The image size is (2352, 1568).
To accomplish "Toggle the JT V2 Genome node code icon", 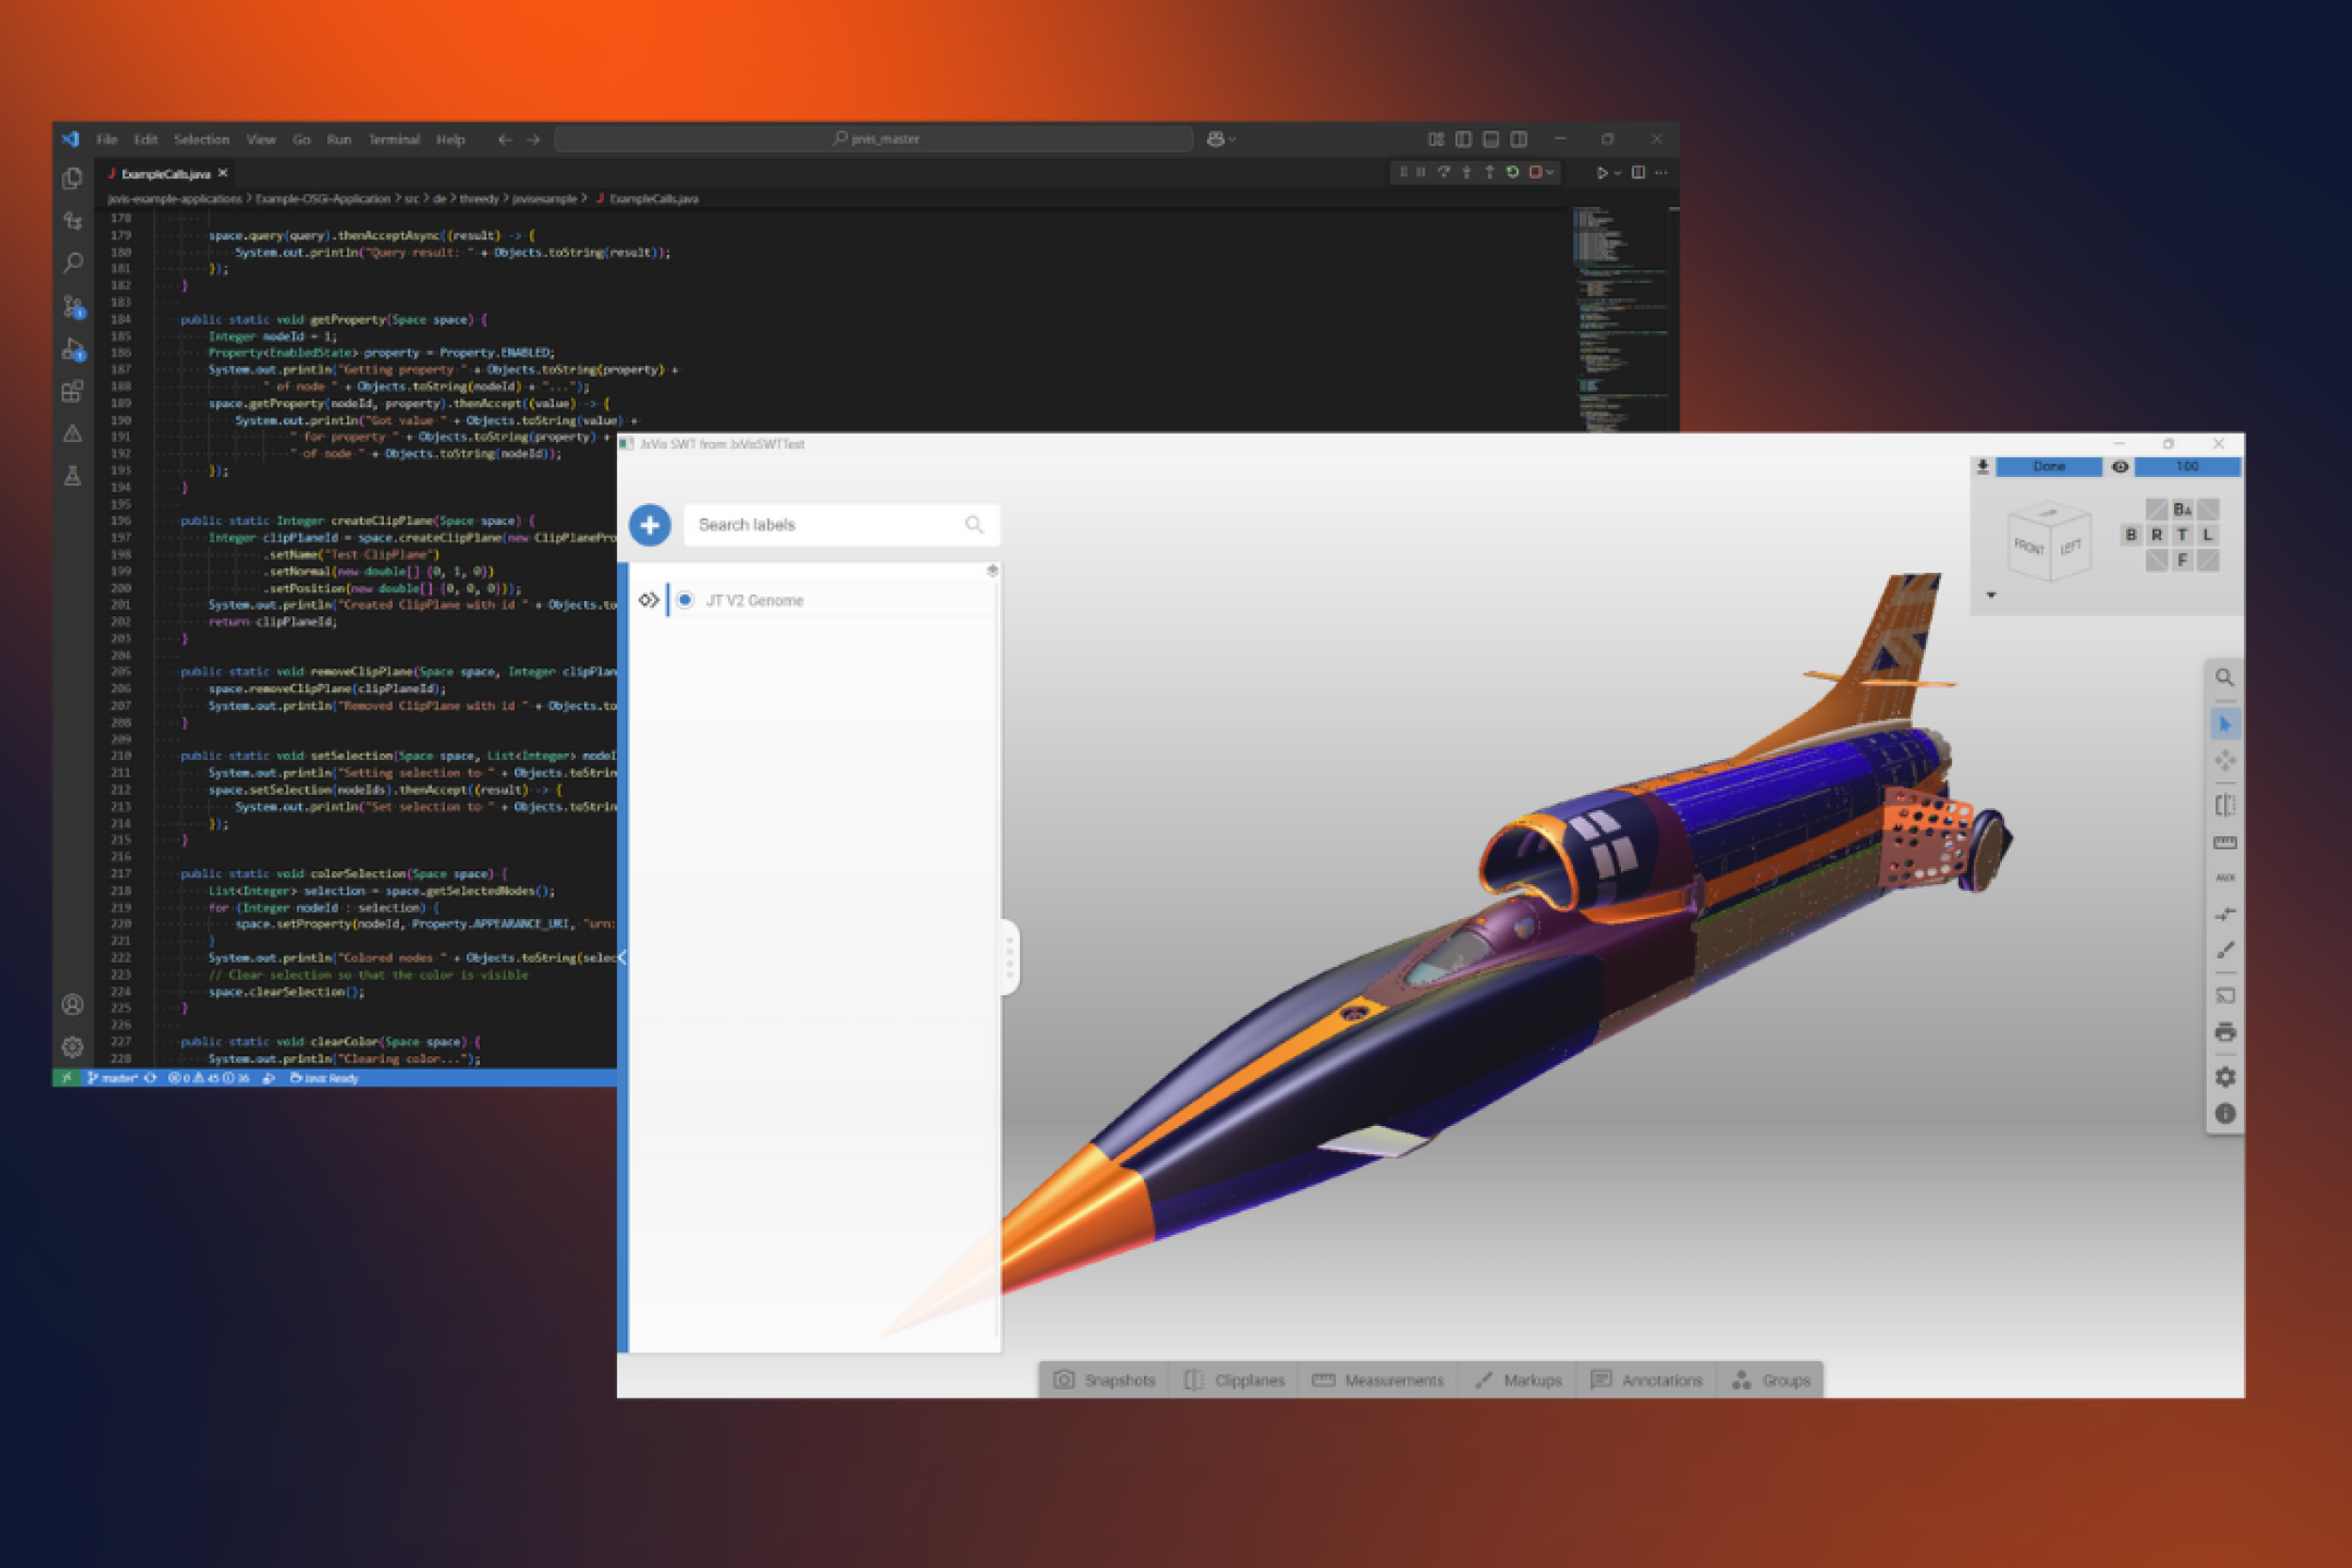I will (x=648, y=600).
